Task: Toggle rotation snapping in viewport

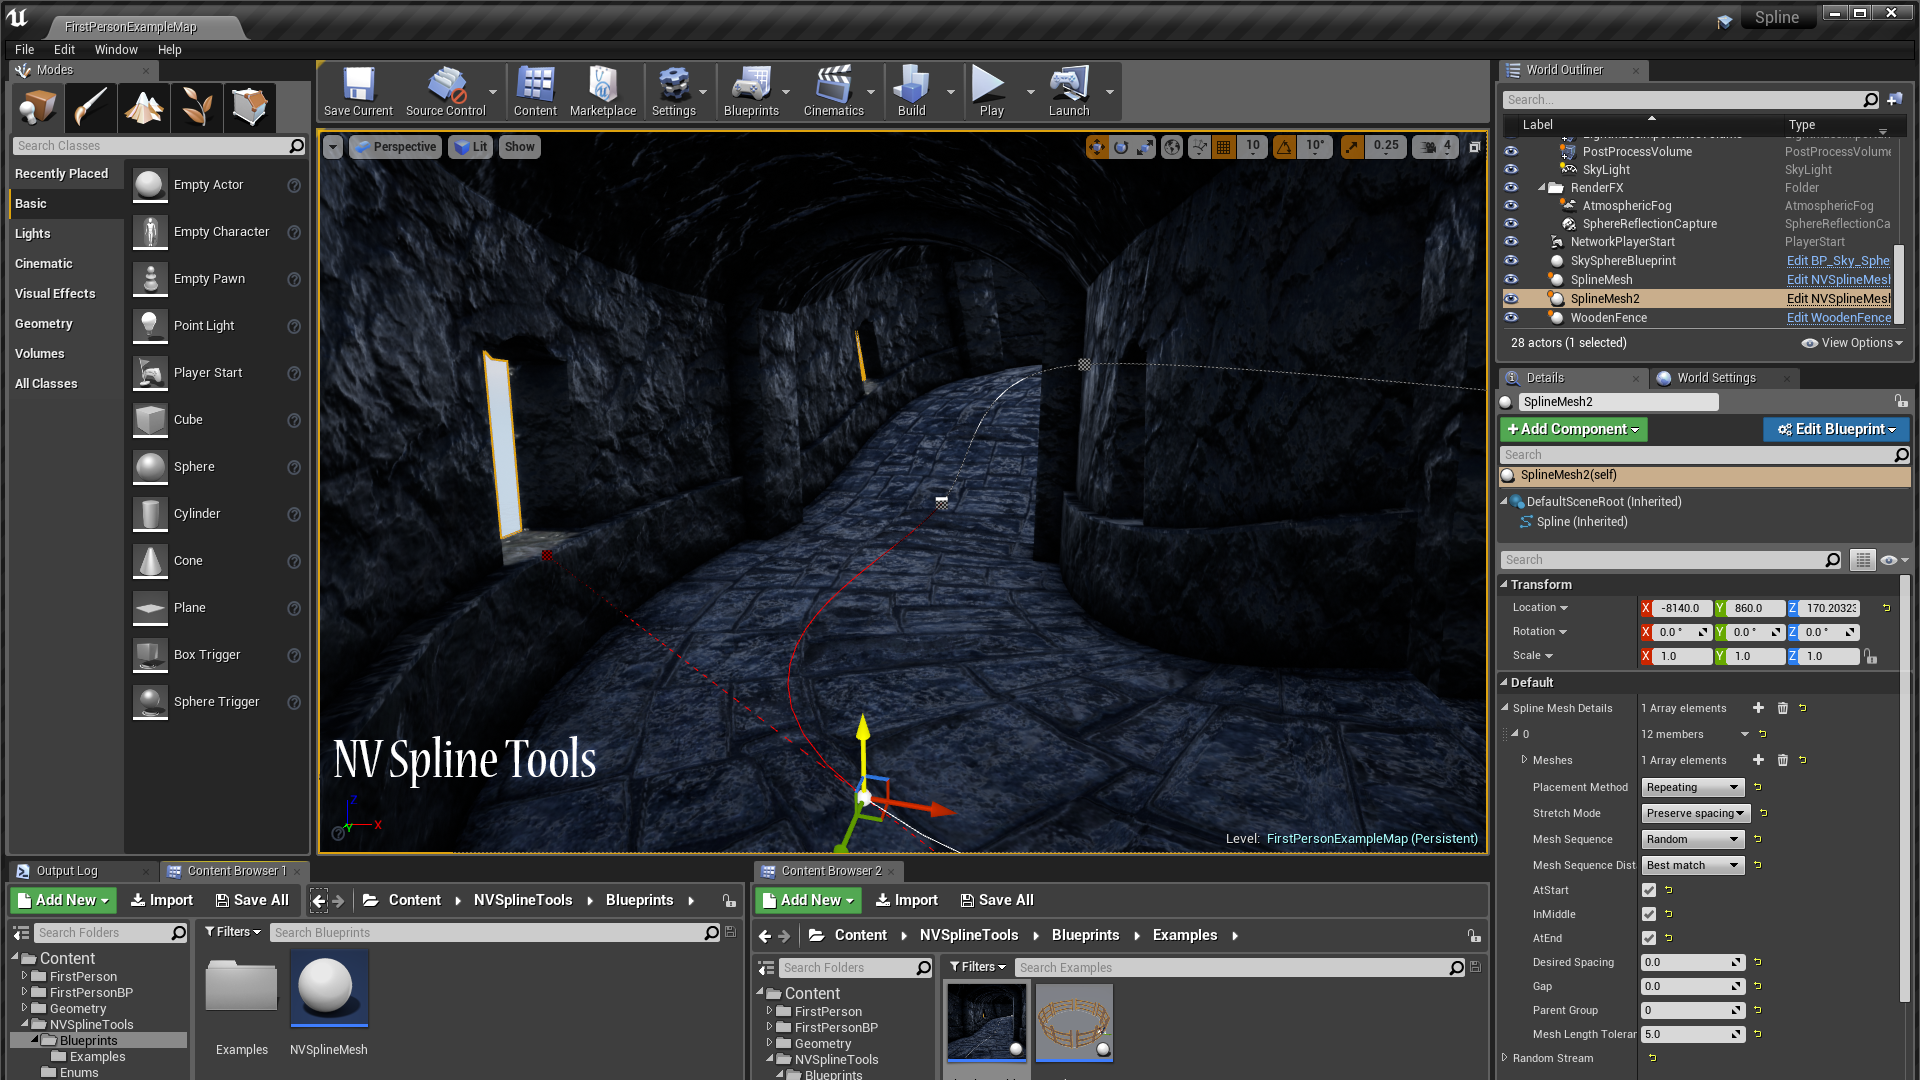Action: tap(1284, 147)
